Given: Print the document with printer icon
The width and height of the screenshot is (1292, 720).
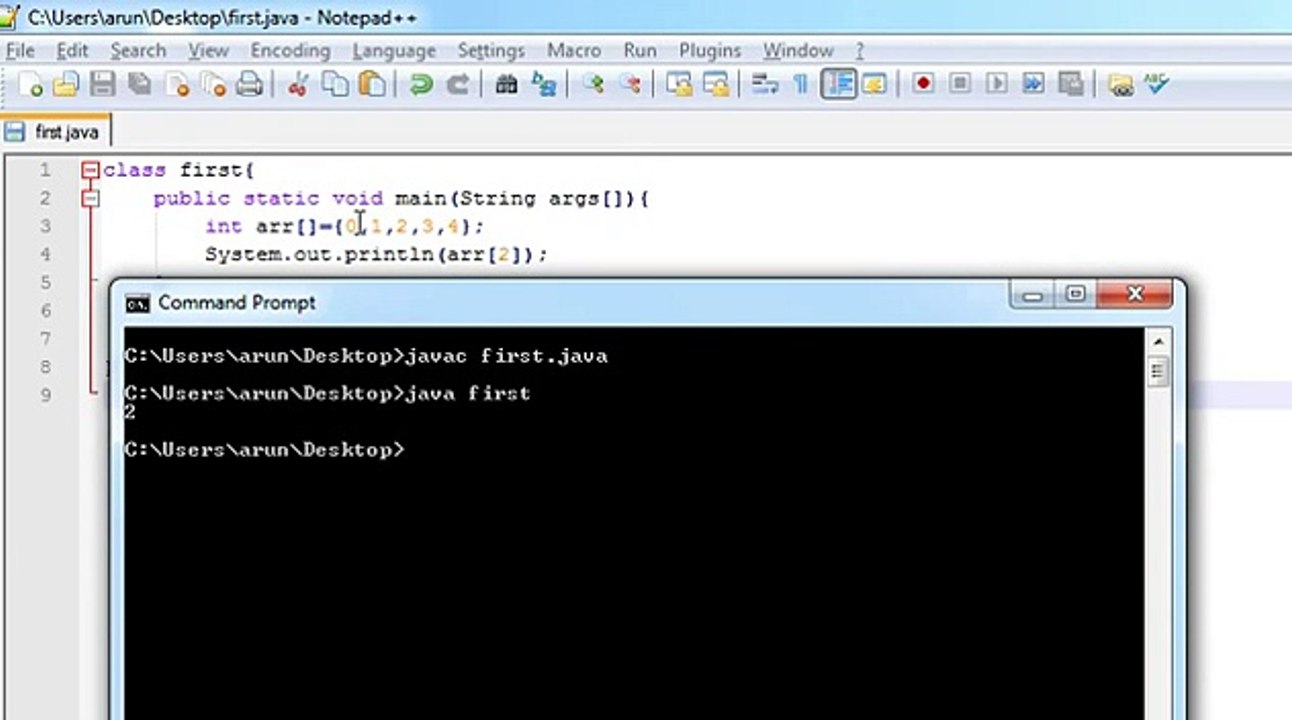Looking at the screenshot, I should click(249, 85).
